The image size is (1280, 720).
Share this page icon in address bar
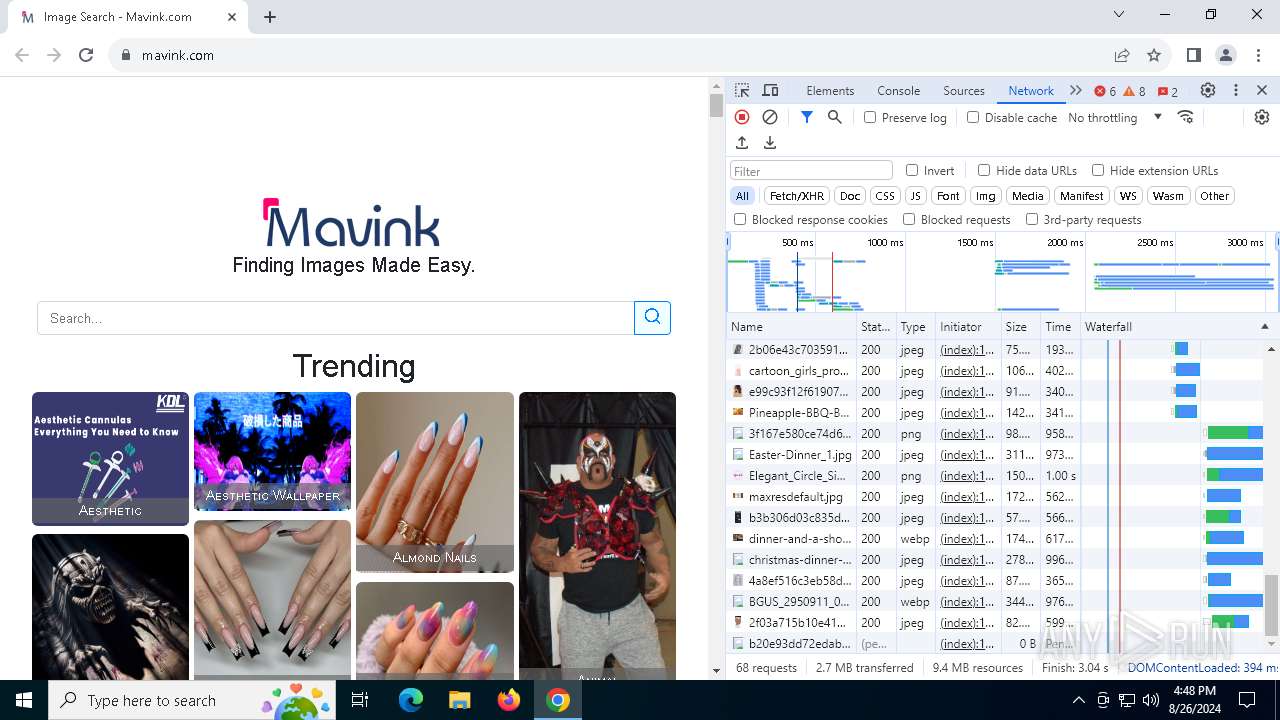[1122, 55]
